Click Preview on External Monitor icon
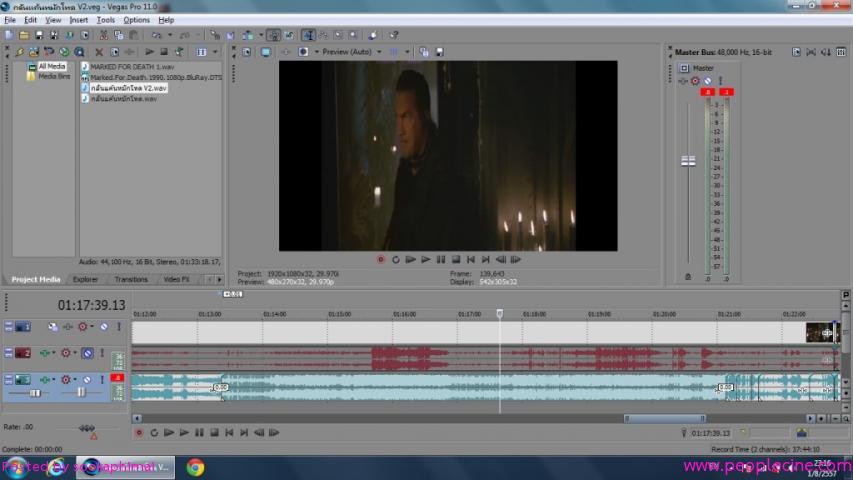 (265, 52)
